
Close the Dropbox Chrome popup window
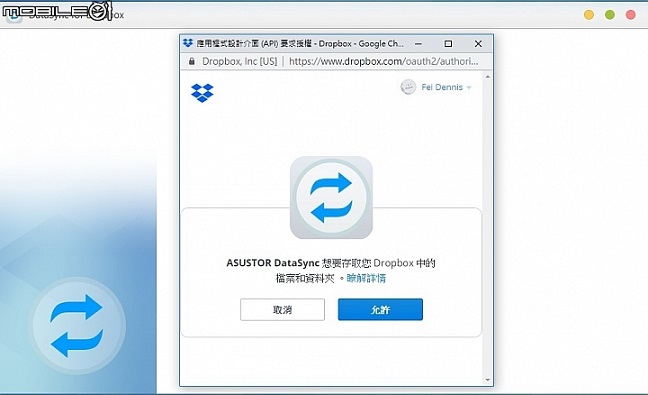point(478,43)
